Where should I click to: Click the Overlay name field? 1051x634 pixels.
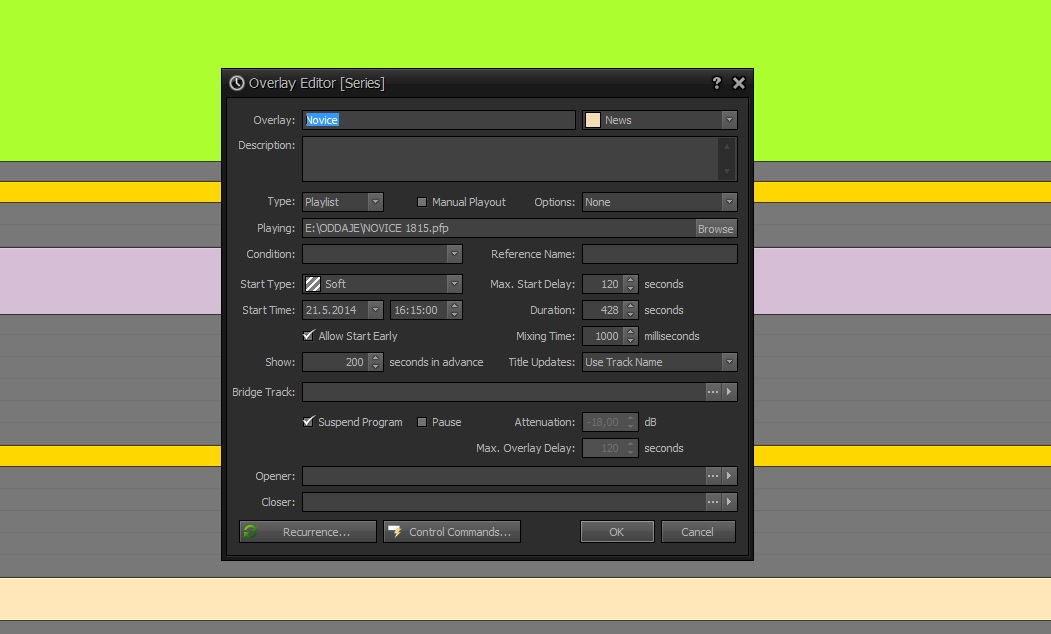click(438, 120)
